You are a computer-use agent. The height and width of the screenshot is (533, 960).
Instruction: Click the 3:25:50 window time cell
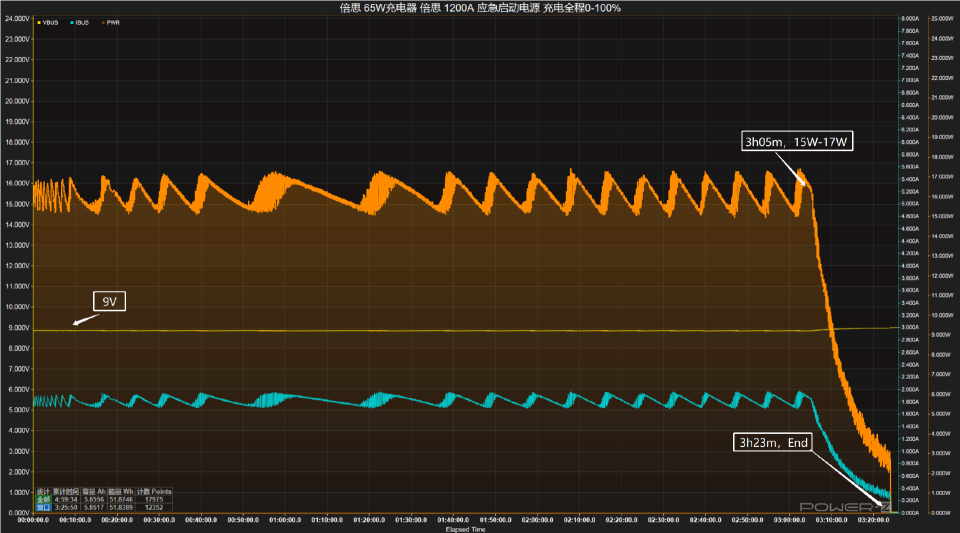[x=66, y=507]
